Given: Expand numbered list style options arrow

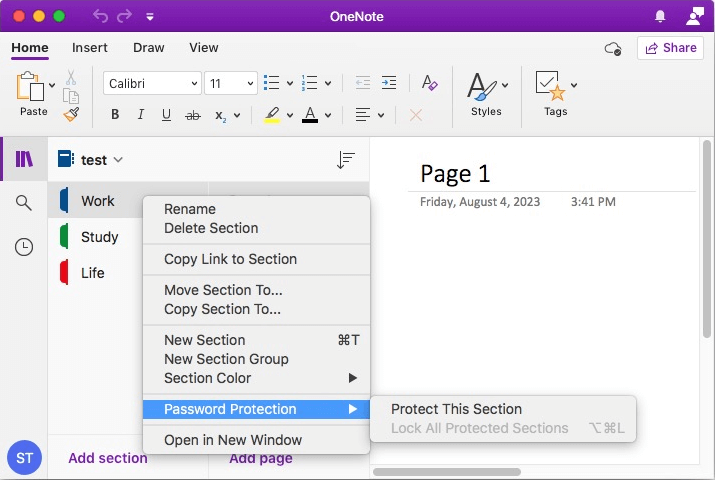Looking at the screenshot, I should (x=328, y=83).
